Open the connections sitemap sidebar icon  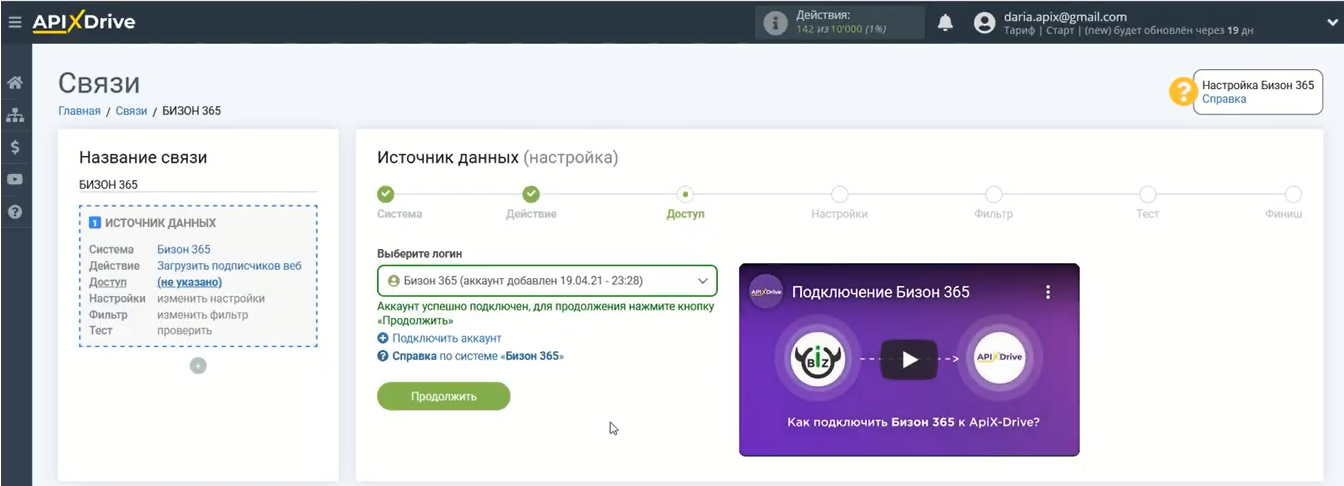[x=15, y=115]
